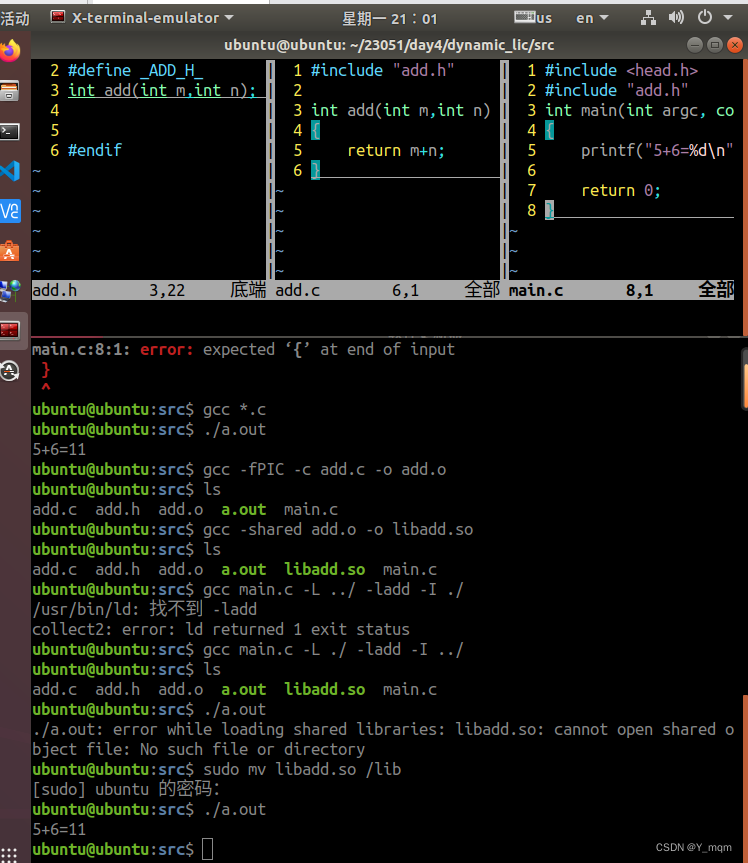Screen dimensions: 748x863
Task: Click the '#endif' line in add.h
Action: [95, 150]
